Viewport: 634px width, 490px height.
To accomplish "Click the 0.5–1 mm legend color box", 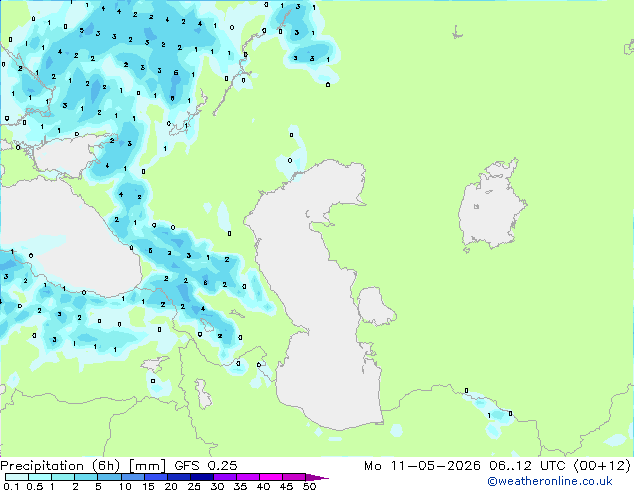I will [40, 477].
